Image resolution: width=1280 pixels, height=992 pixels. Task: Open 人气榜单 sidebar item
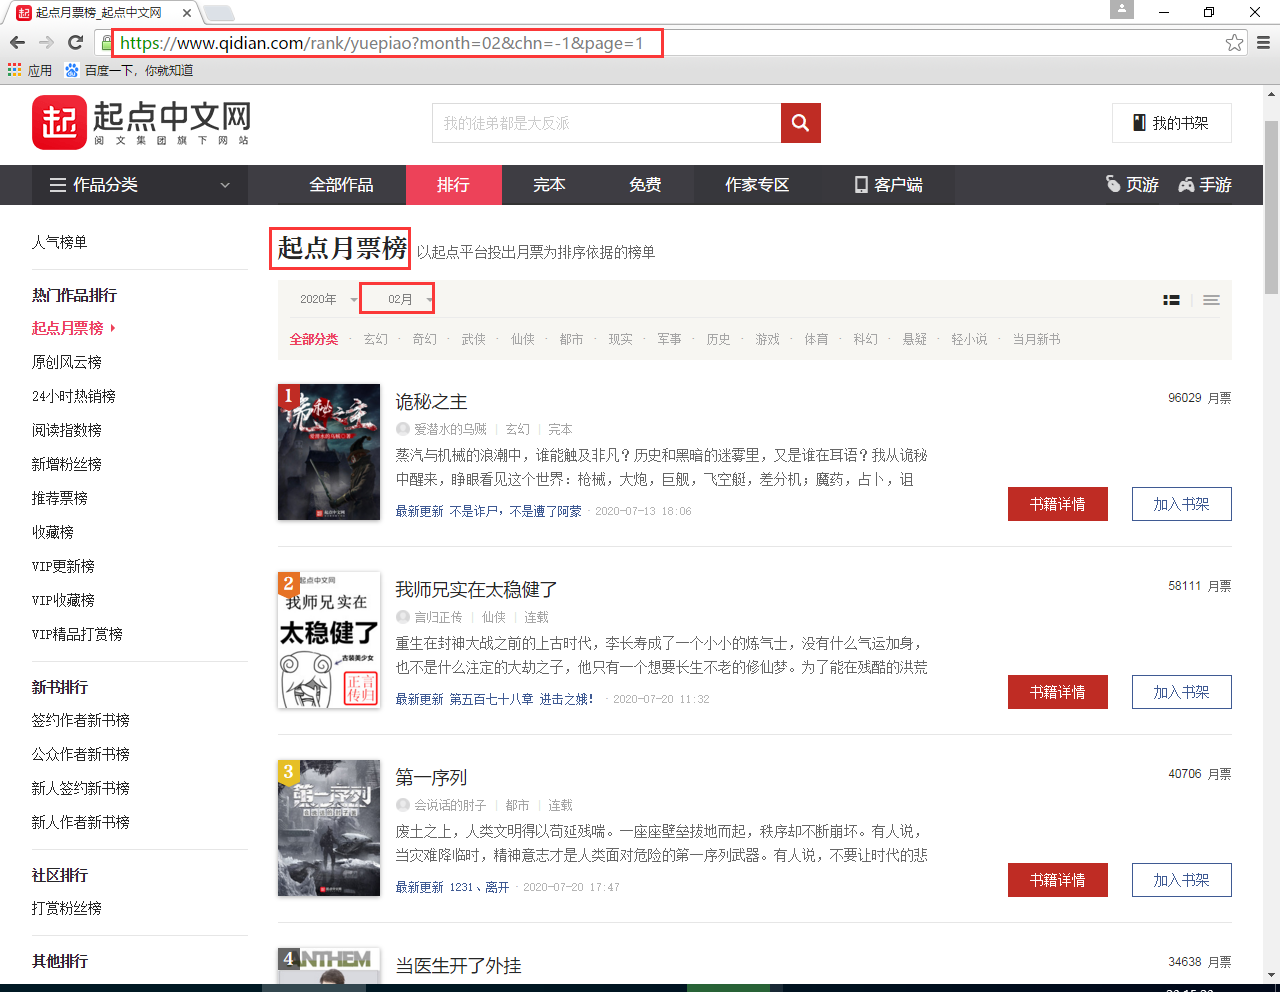click(x=59, y=242)
